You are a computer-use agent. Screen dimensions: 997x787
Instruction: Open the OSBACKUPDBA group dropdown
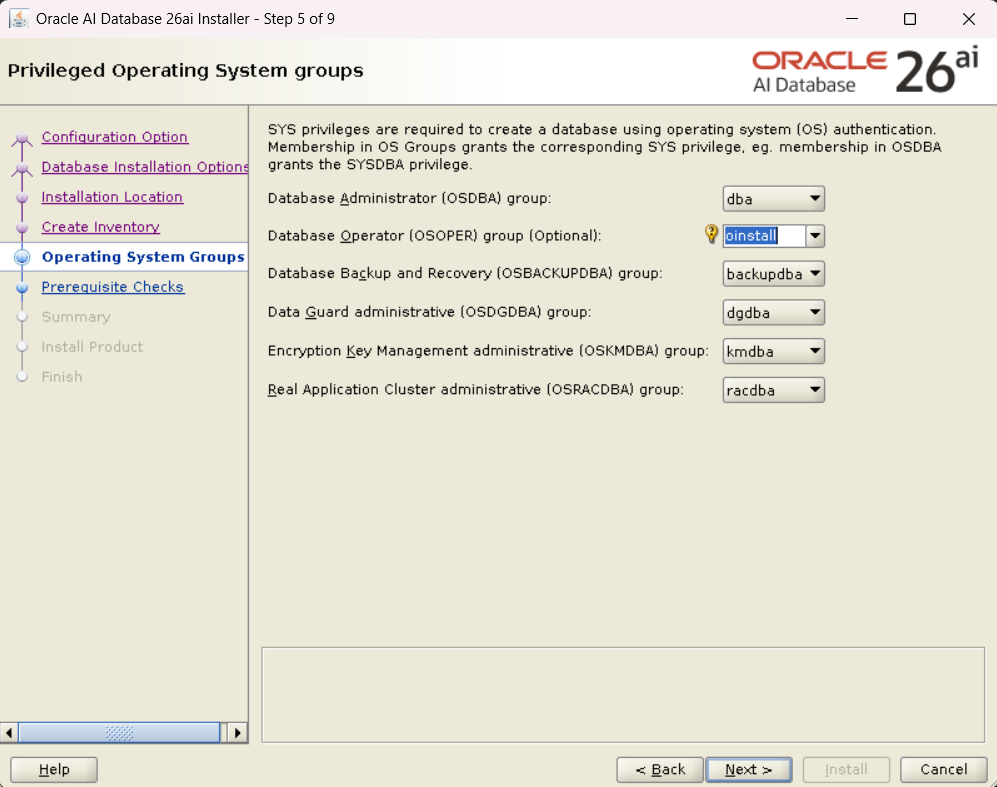773,274
